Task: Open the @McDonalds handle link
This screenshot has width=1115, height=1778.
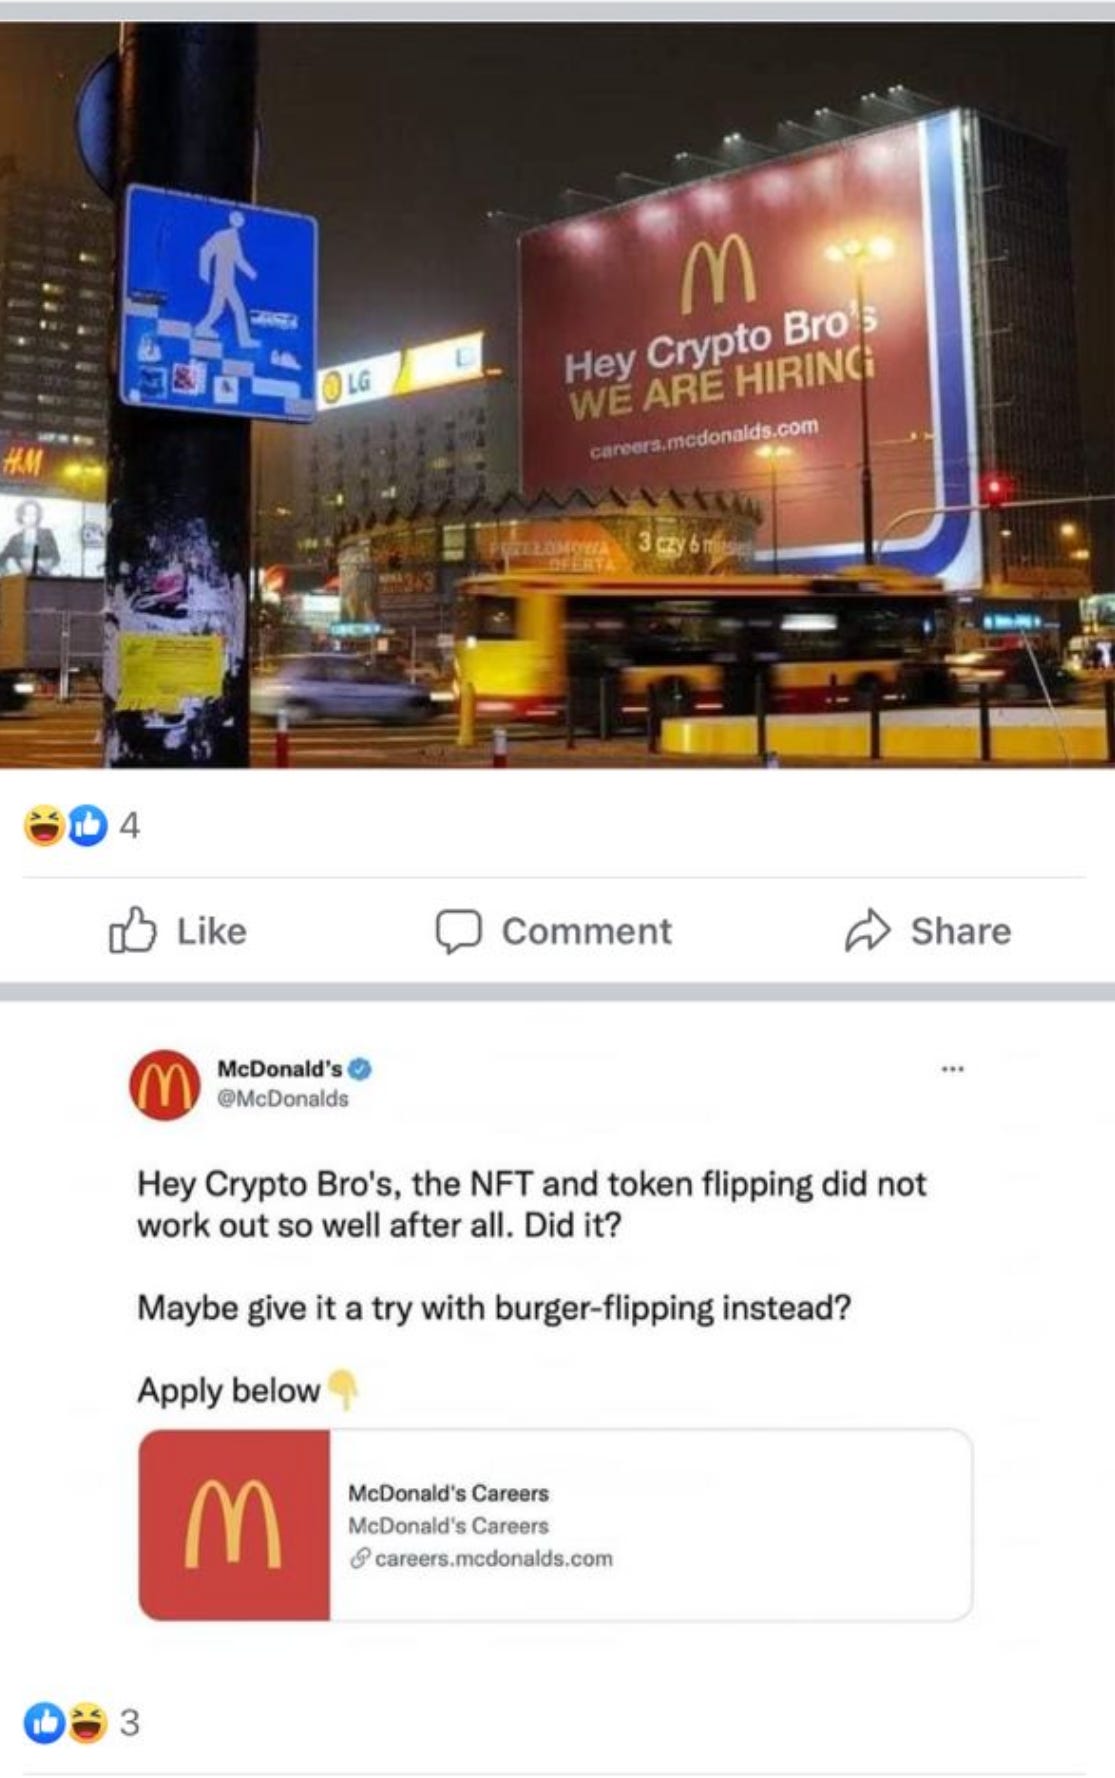Action: pos(283,1098)
